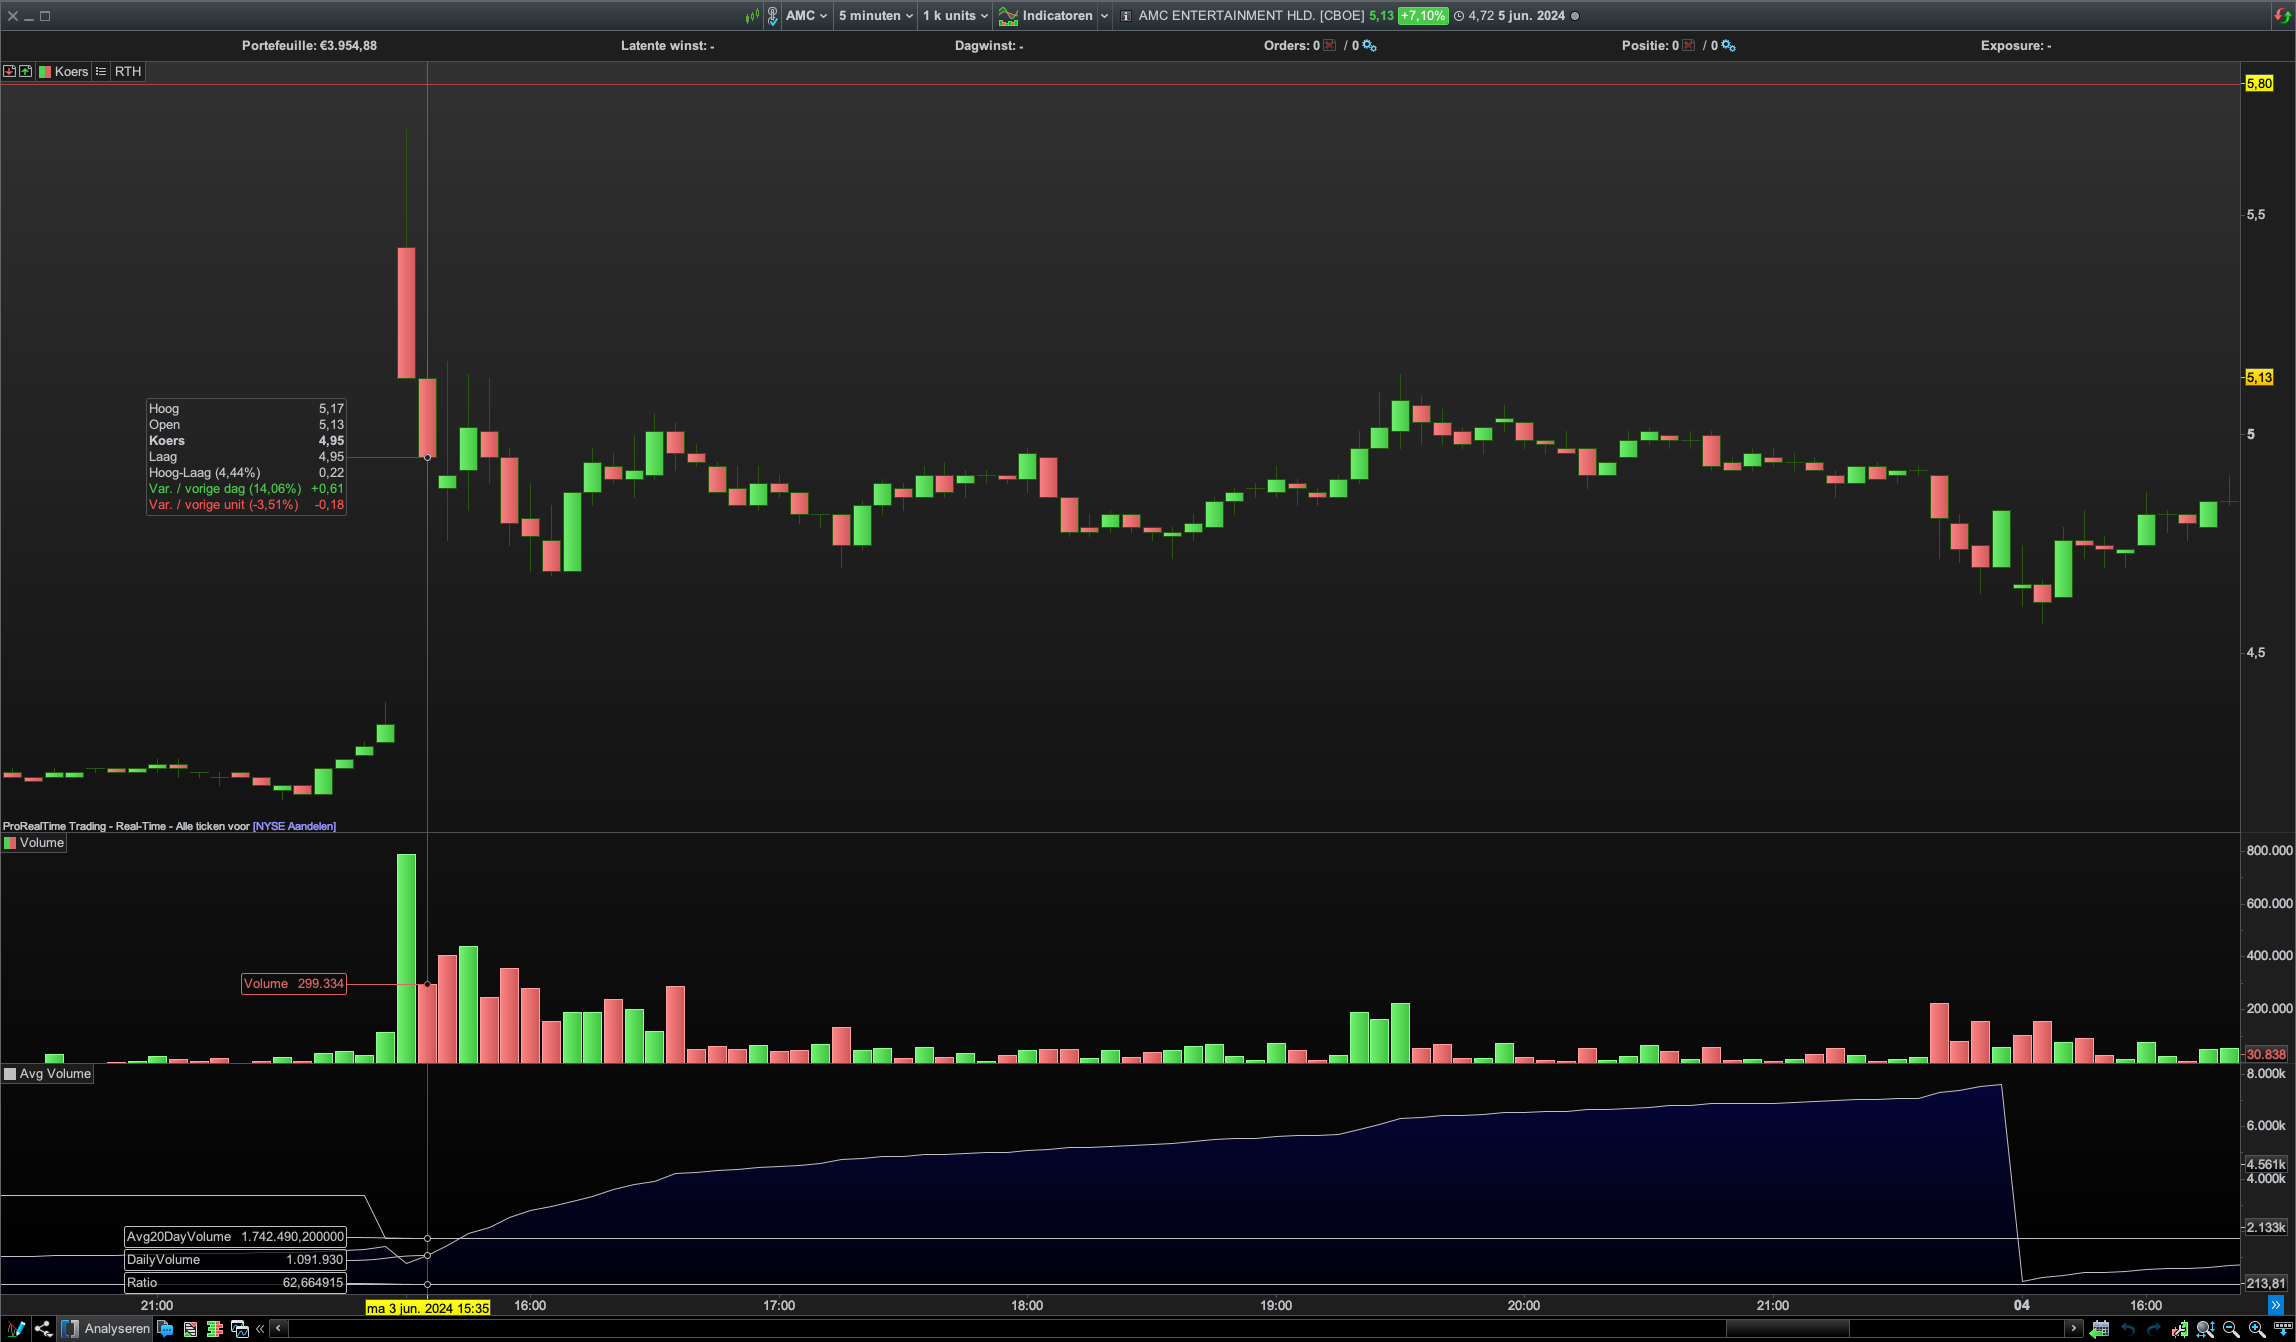
Task: Click the auto-fit zoom magnifier icon
Action: click(2205, 1329)
